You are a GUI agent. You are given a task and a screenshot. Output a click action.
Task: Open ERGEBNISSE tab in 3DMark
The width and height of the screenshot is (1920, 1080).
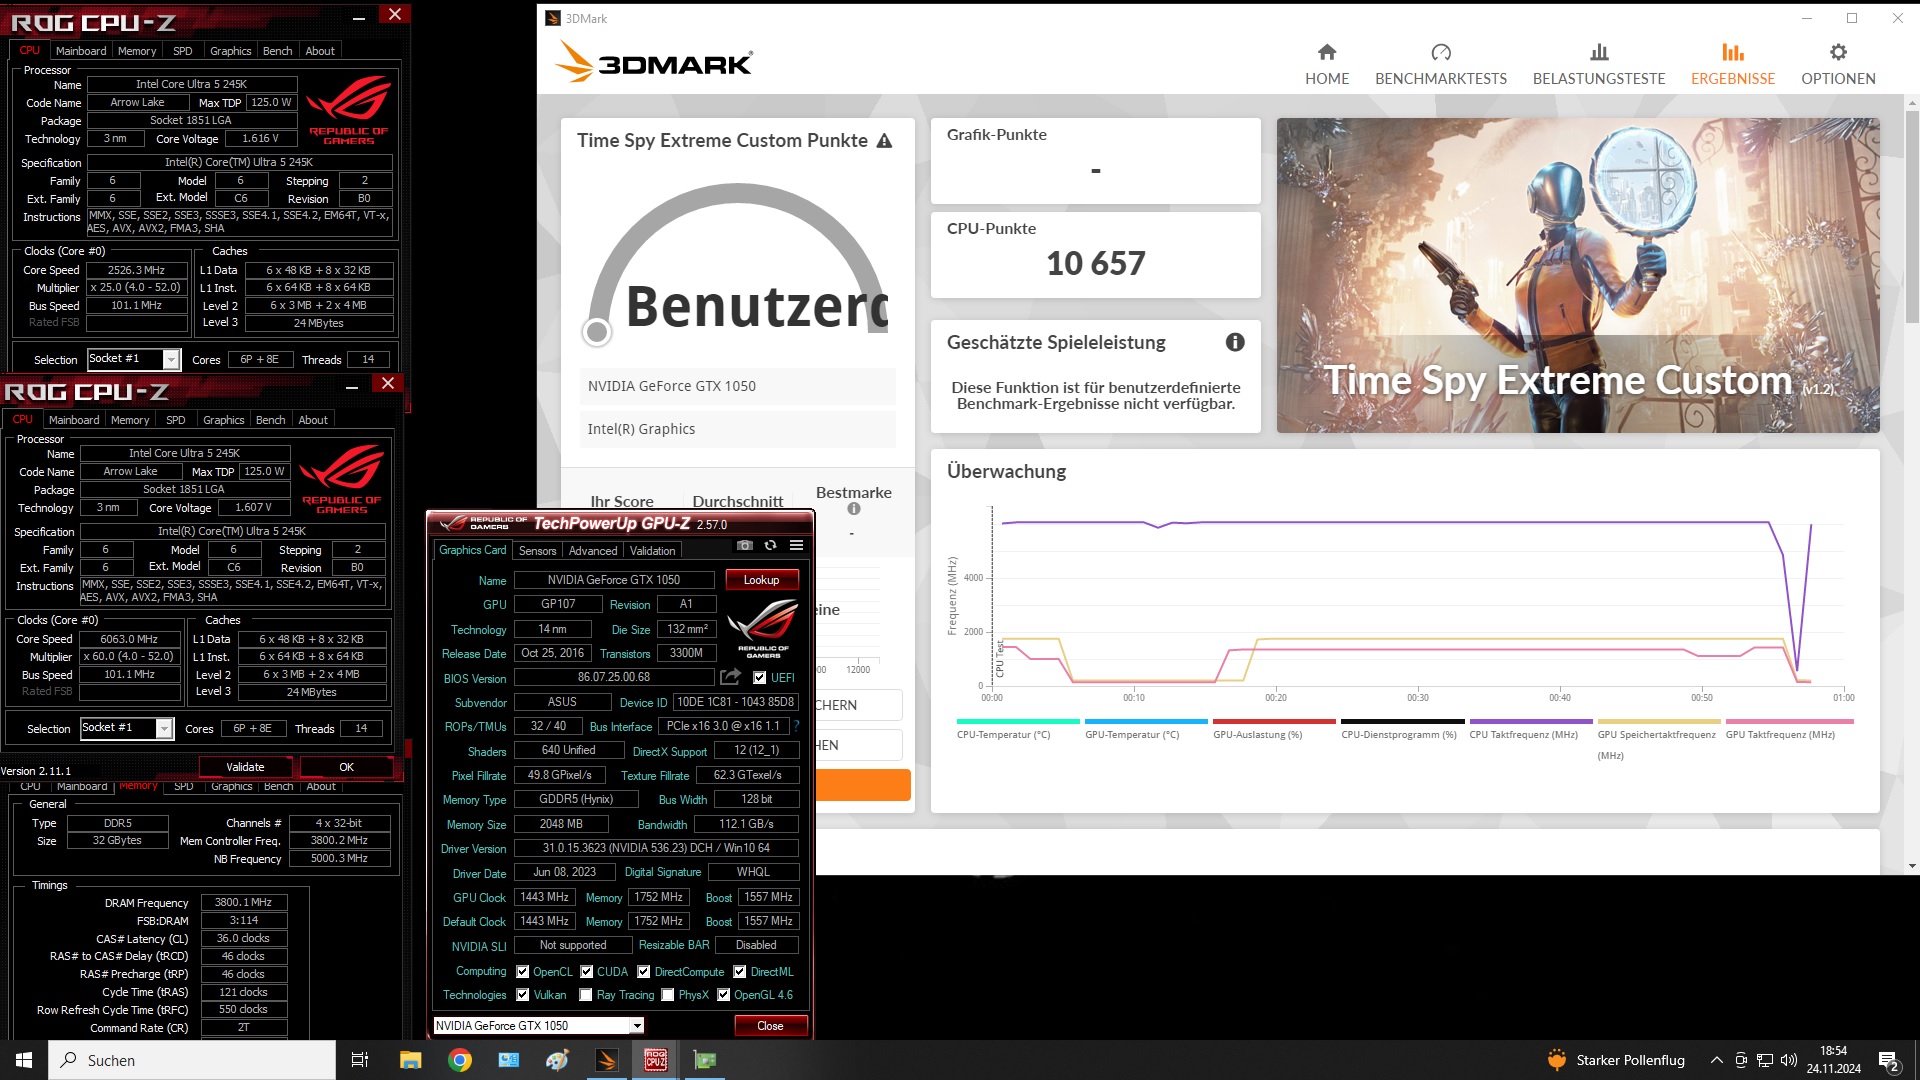tap(1733, 64)
